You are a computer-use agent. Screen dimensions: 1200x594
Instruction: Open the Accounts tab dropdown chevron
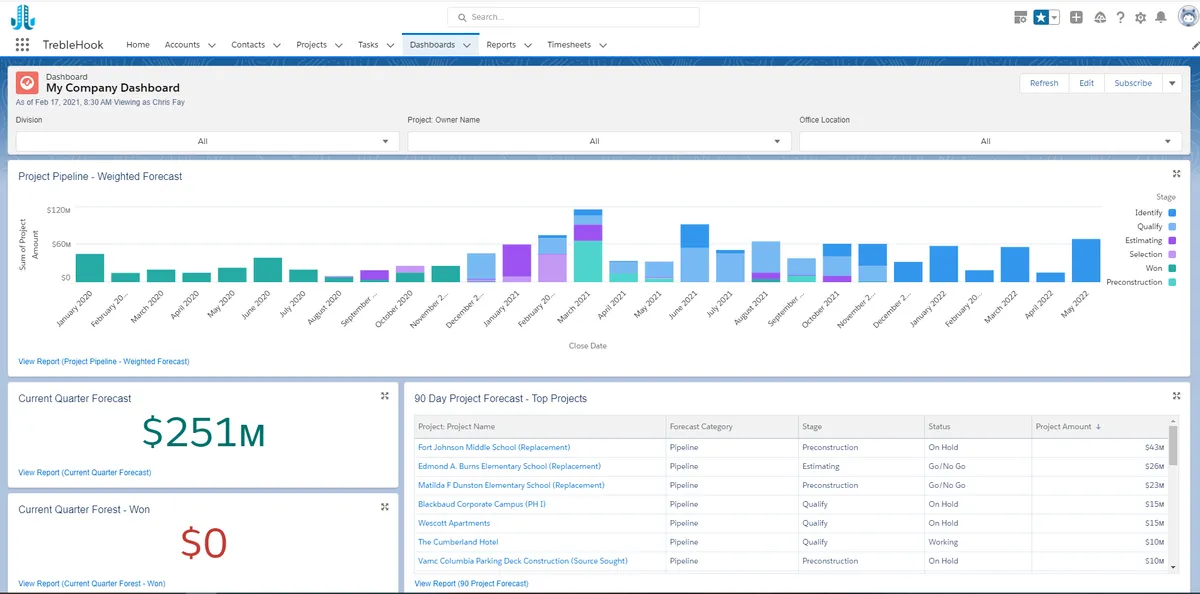coord(211,45)
